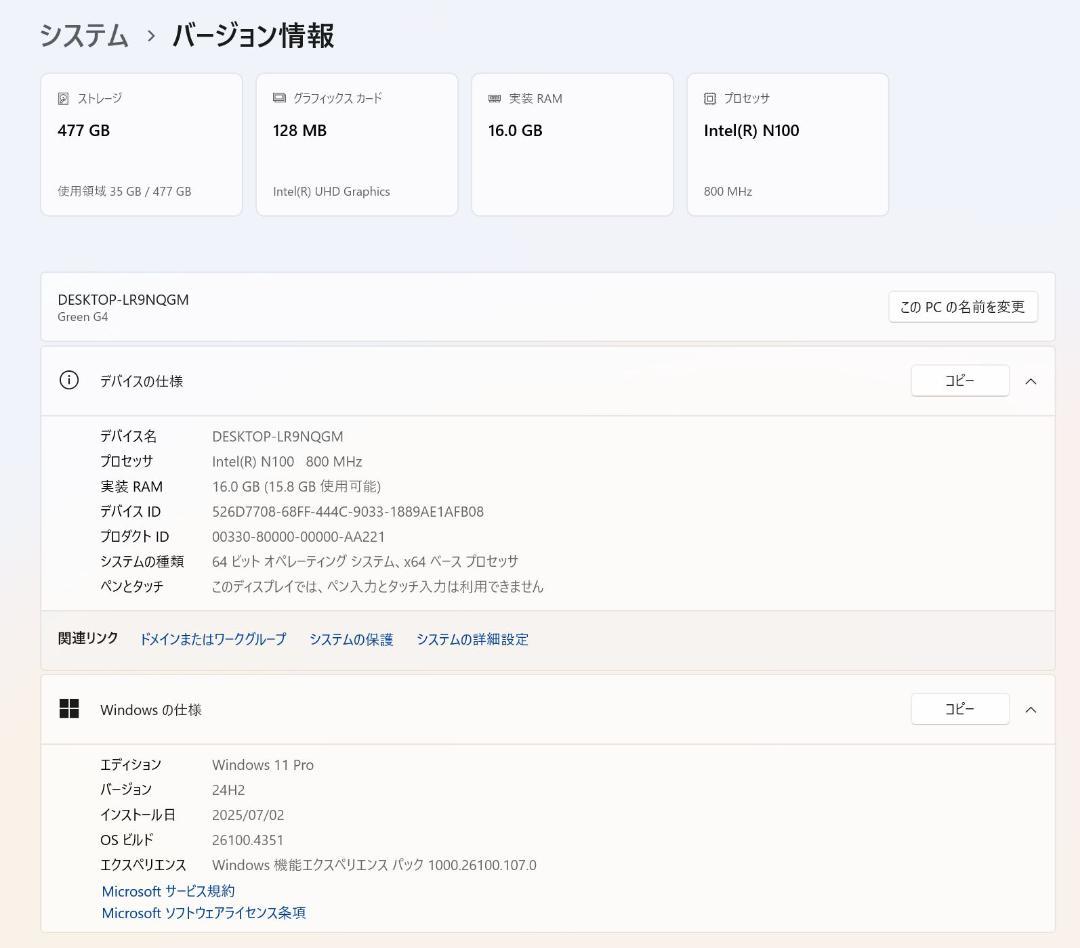The height and width of the screenshot is (948, 1080).
Task: Open the システムの詳細設定 link
Action: (x=472, y=639)
